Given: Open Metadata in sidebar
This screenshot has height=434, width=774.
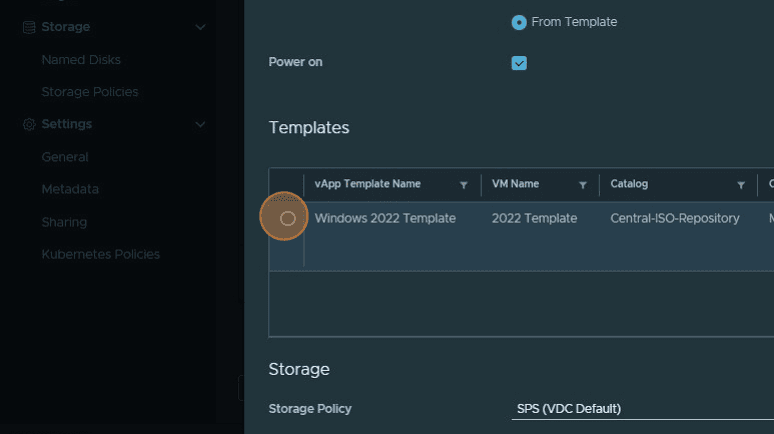Looking at the screenshot, I should pyautogui.click(x=70, y=189).
